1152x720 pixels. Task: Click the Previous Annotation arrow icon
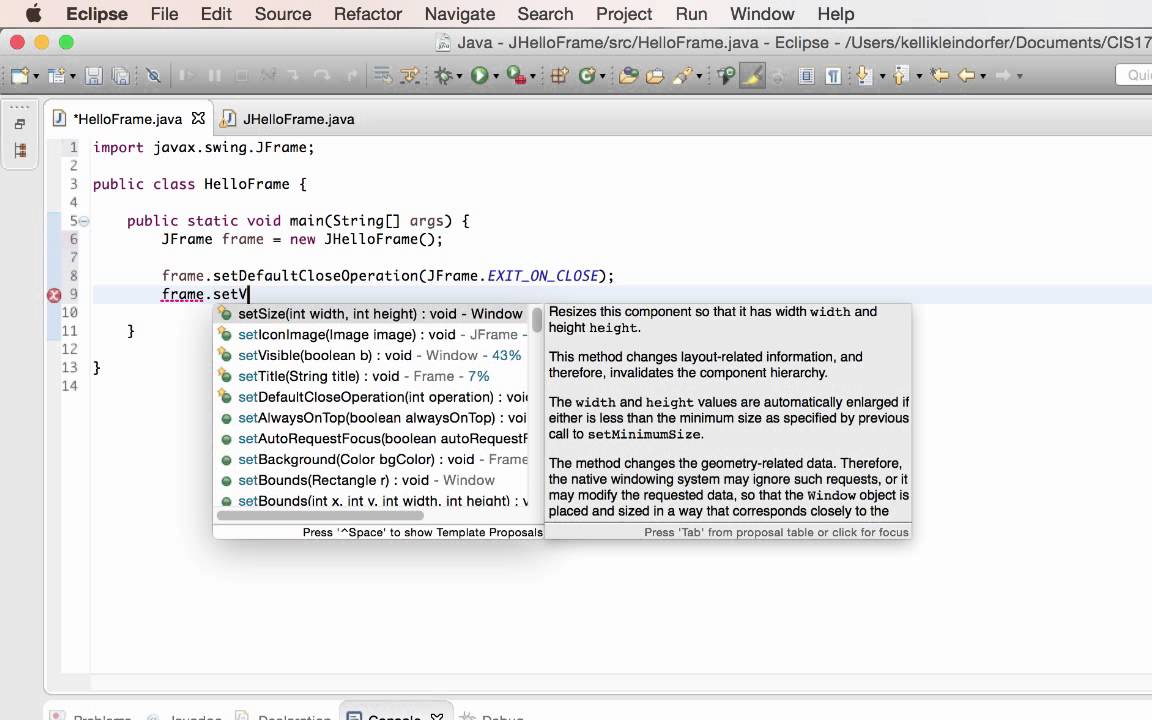pos(900,75)
